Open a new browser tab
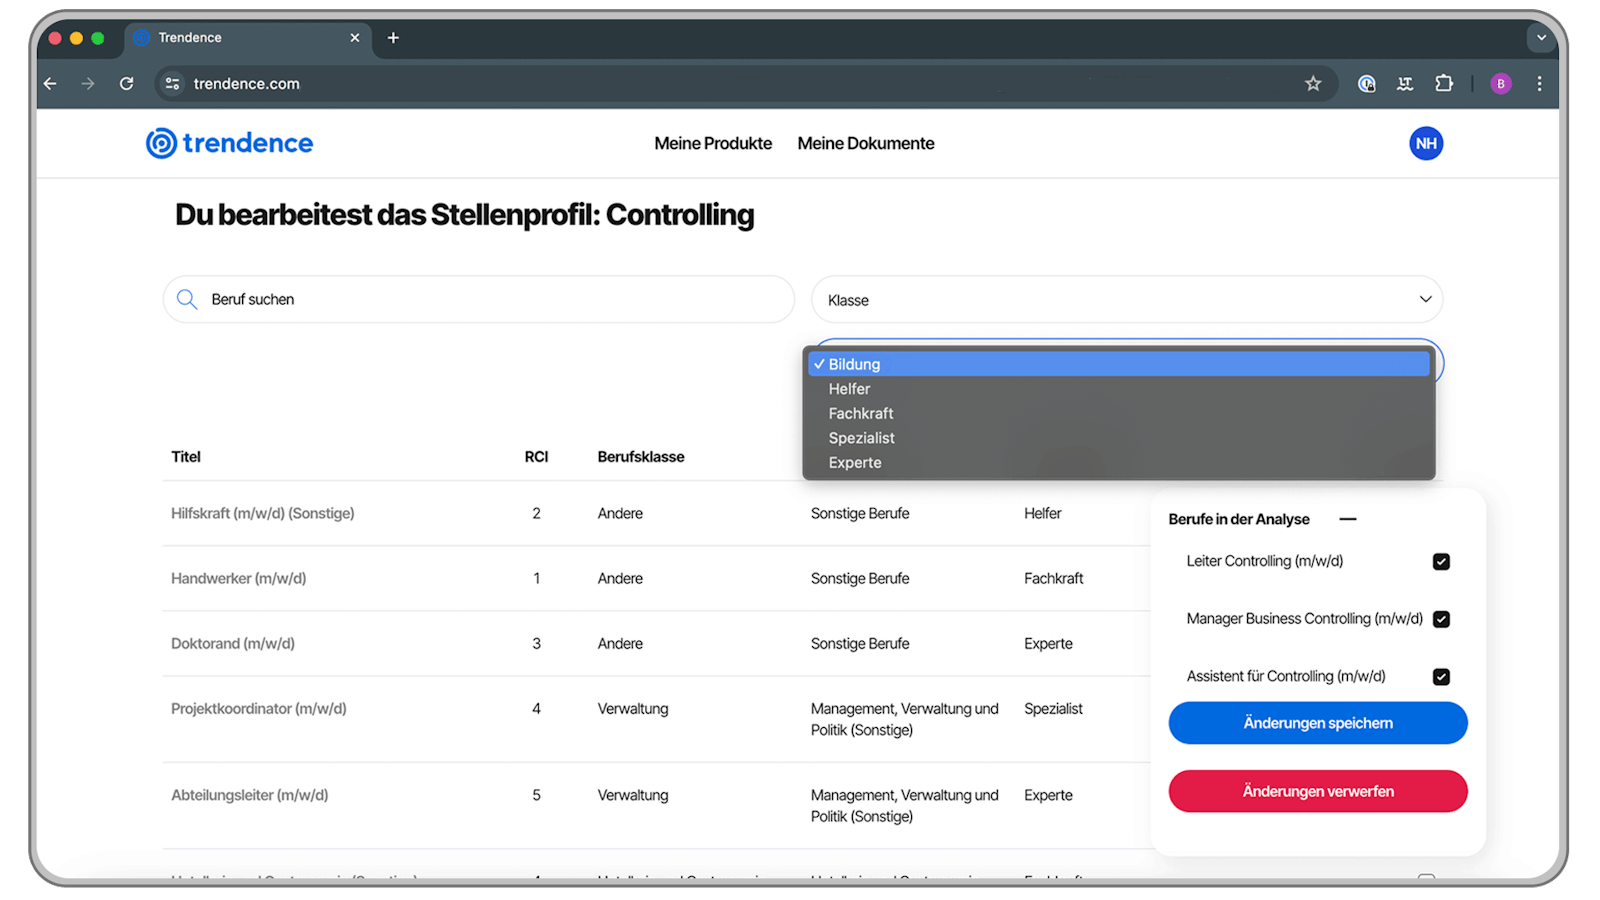The image size is (1600, 900). click(x=393, y=38)
